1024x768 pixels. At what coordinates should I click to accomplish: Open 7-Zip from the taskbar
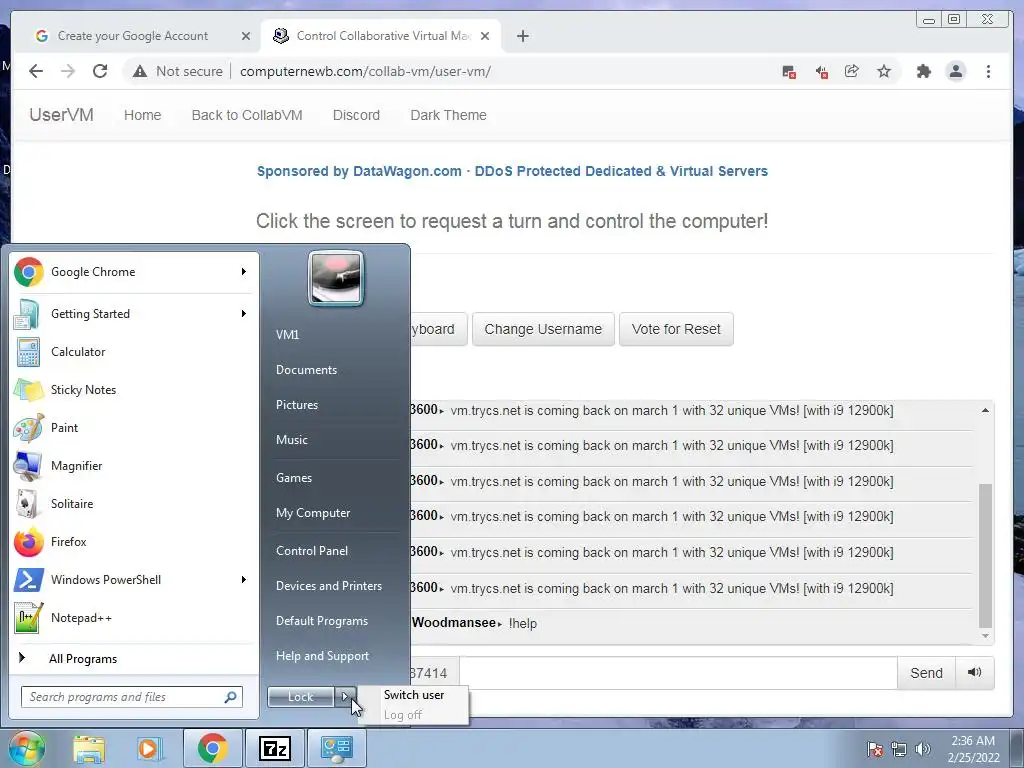pyautogui.click(x=274, y=748)
